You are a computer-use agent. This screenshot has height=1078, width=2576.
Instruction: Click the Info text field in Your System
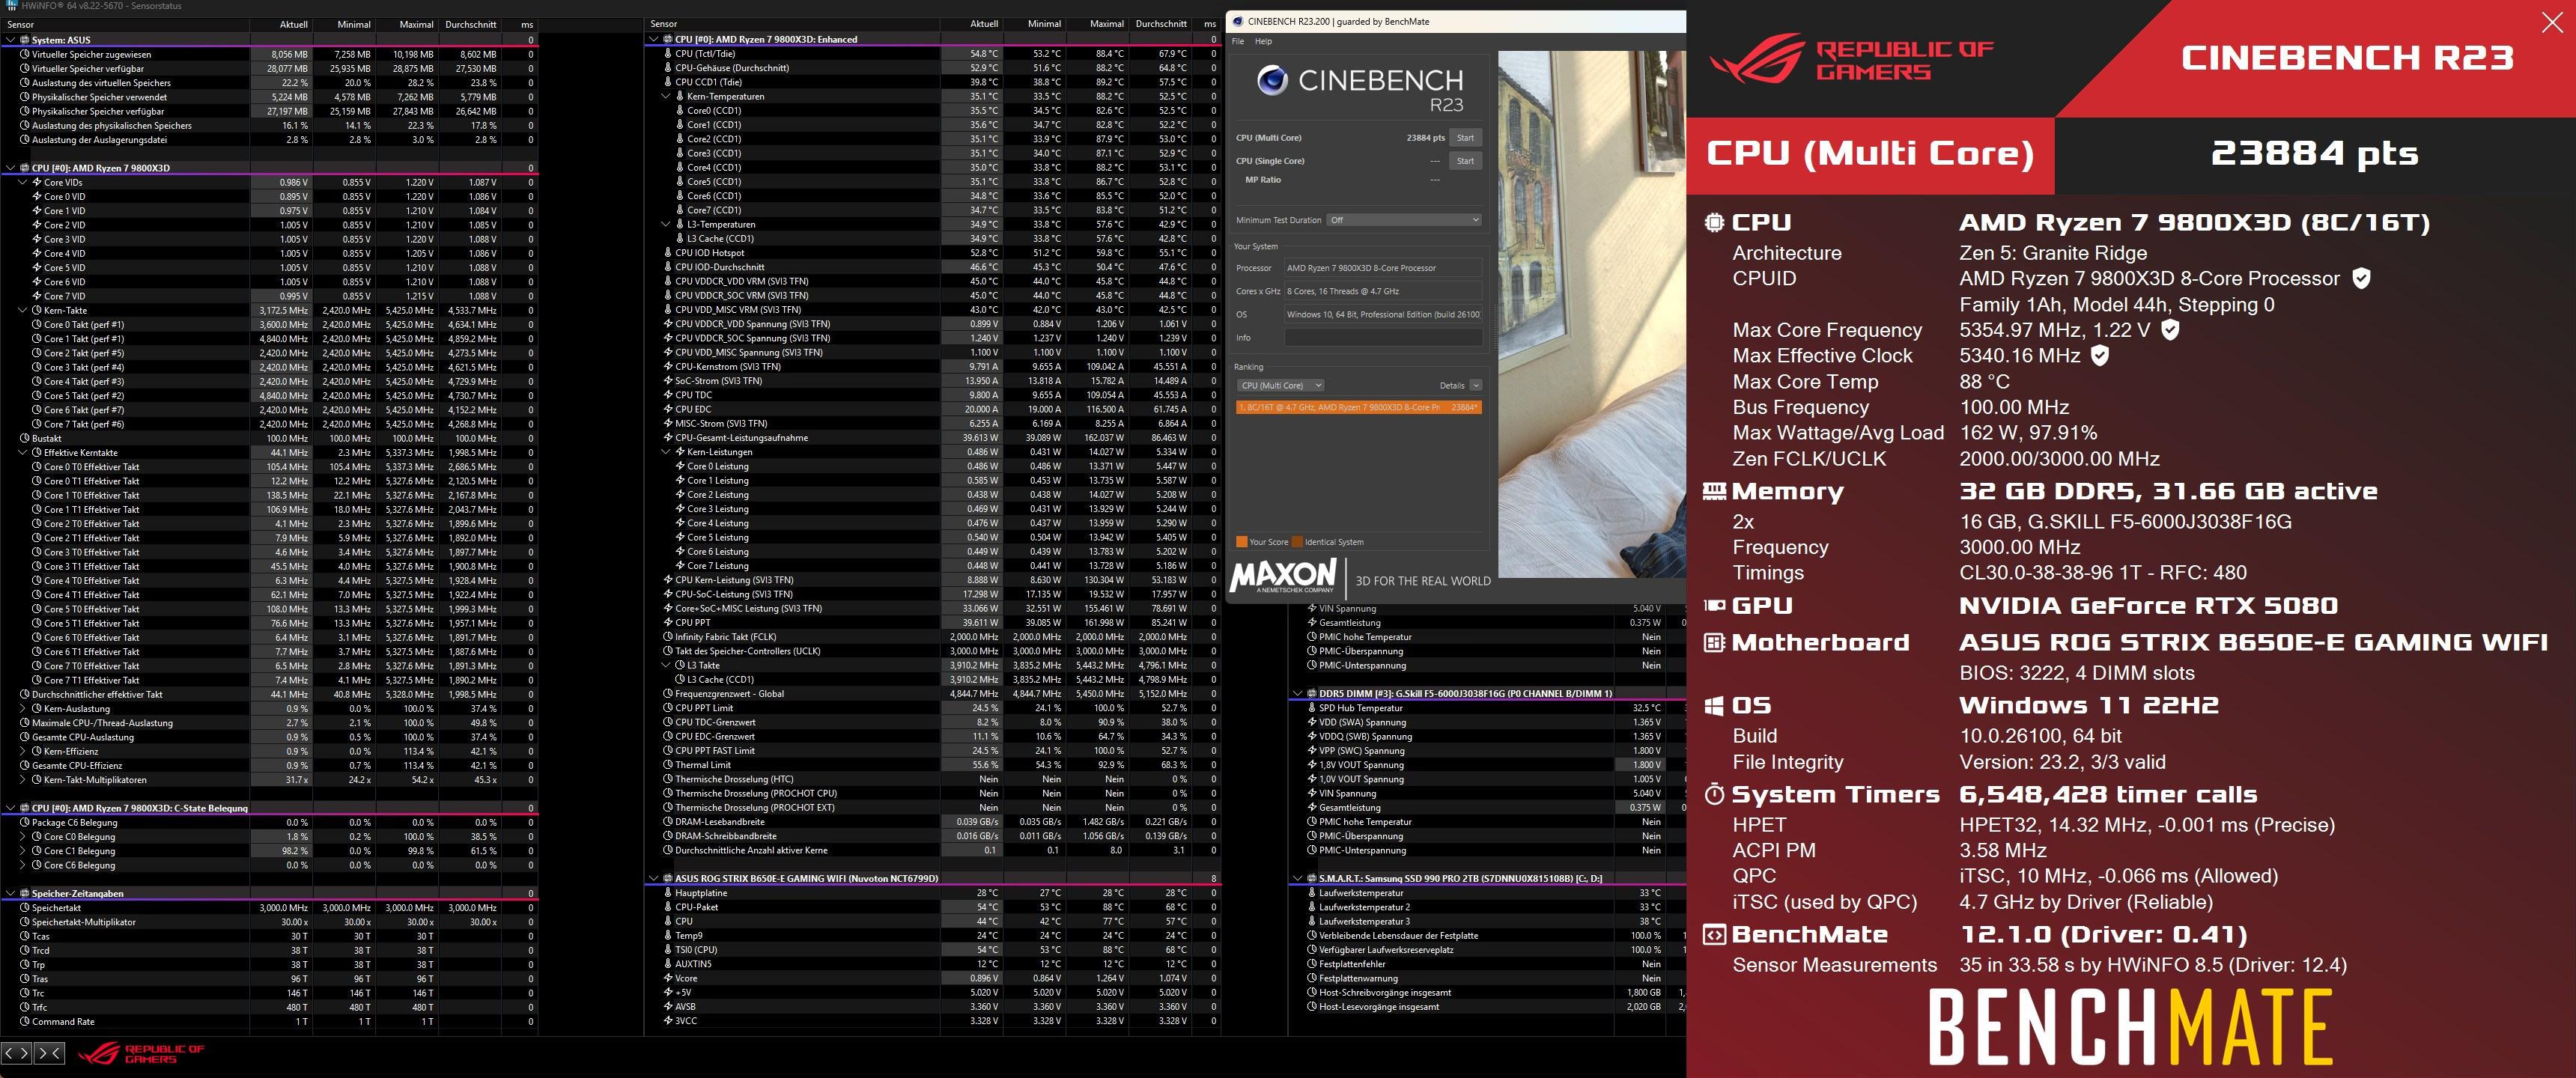[1382, 338]
